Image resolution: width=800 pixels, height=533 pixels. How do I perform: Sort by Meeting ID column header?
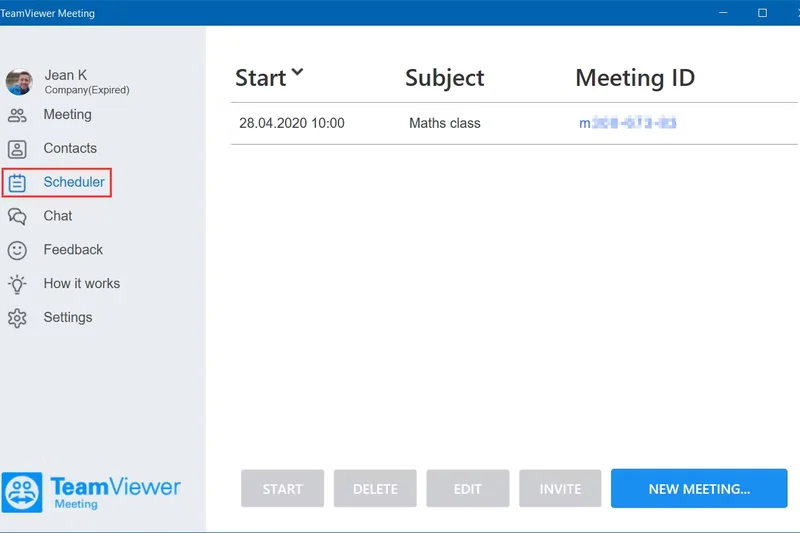(x=635, y=78)
